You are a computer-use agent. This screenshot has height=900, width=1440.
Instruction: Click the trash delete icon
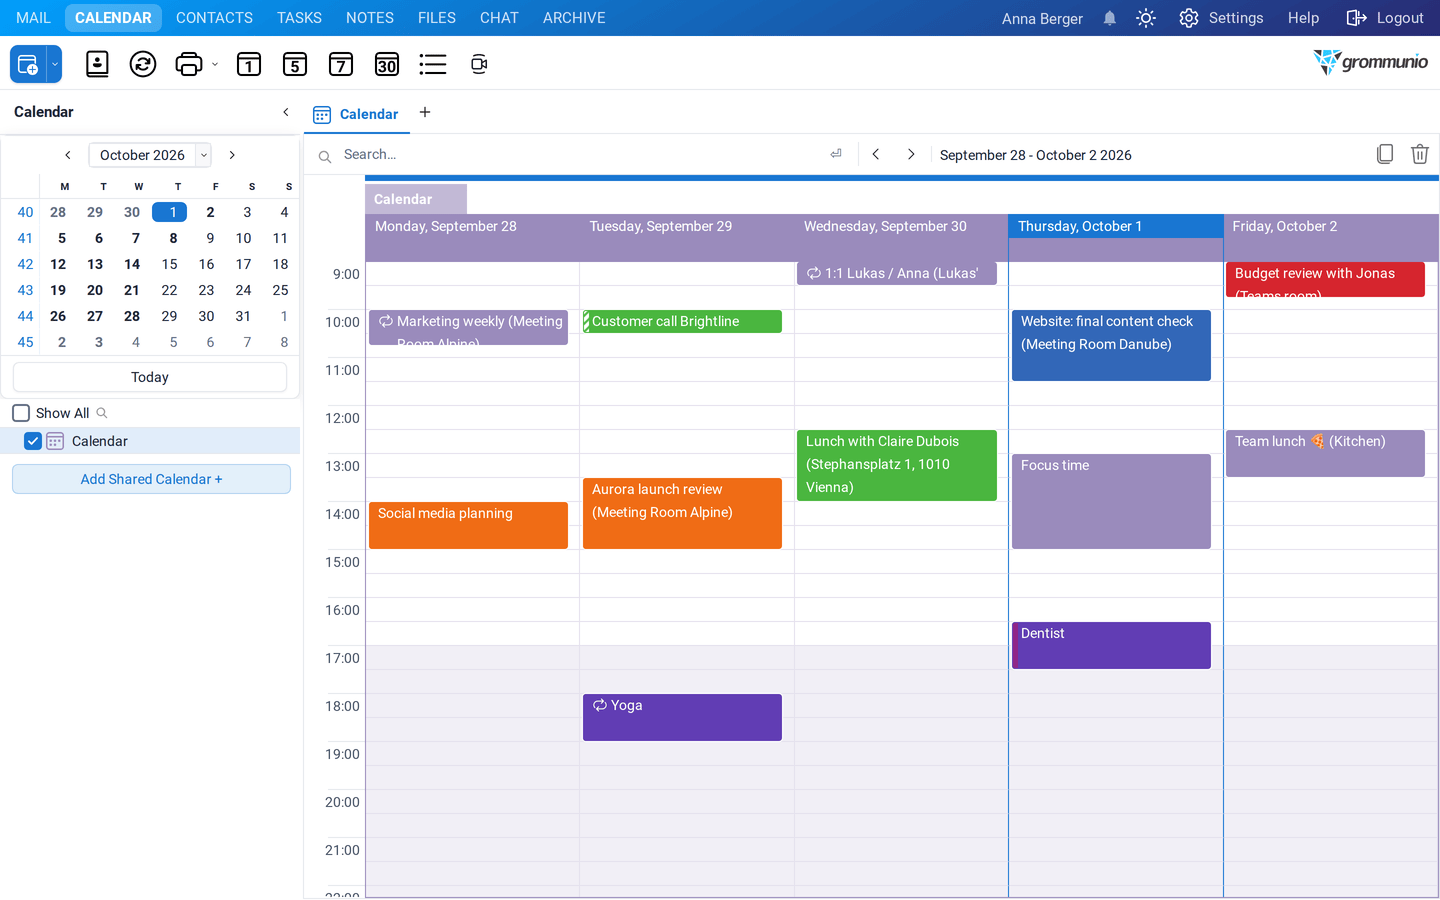click(1420, 154)
